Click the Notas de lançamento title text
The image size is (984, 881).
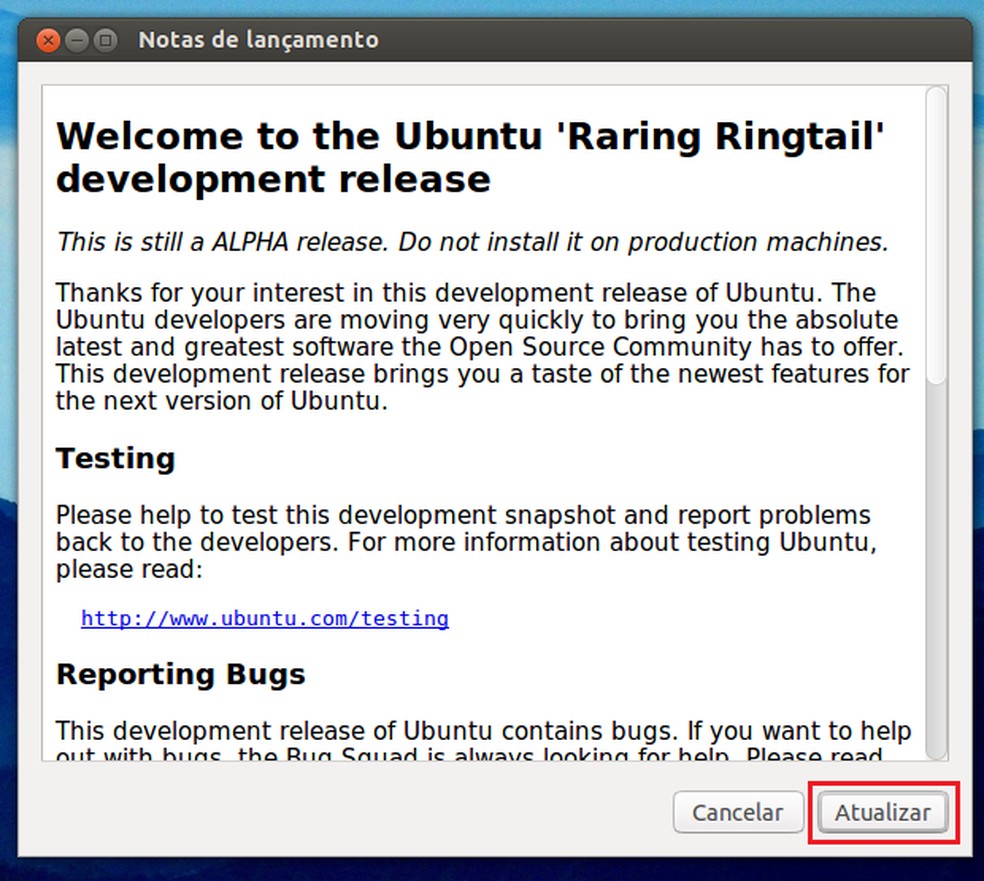coord(259,40)
